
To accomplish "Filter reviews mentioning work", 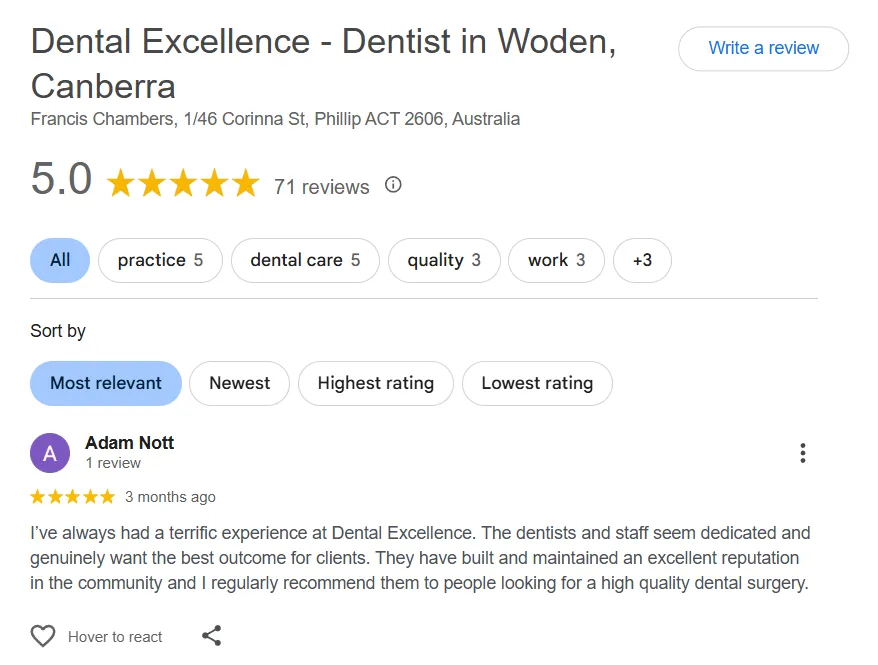I will [556, 260].
